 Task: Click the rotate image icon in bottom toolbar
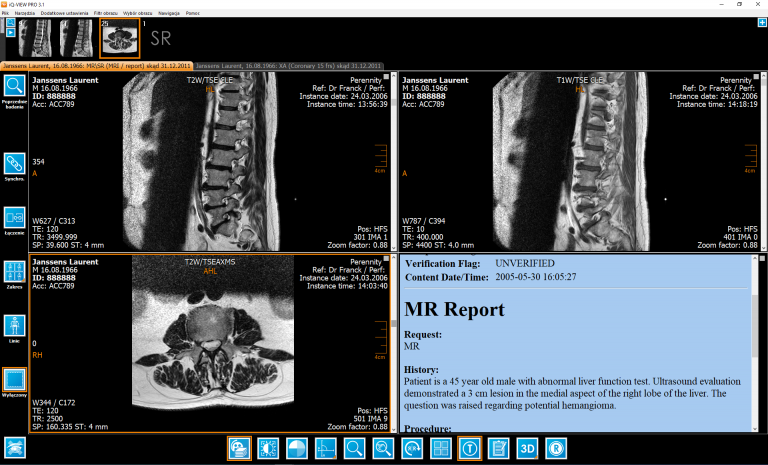pos(411,449)
